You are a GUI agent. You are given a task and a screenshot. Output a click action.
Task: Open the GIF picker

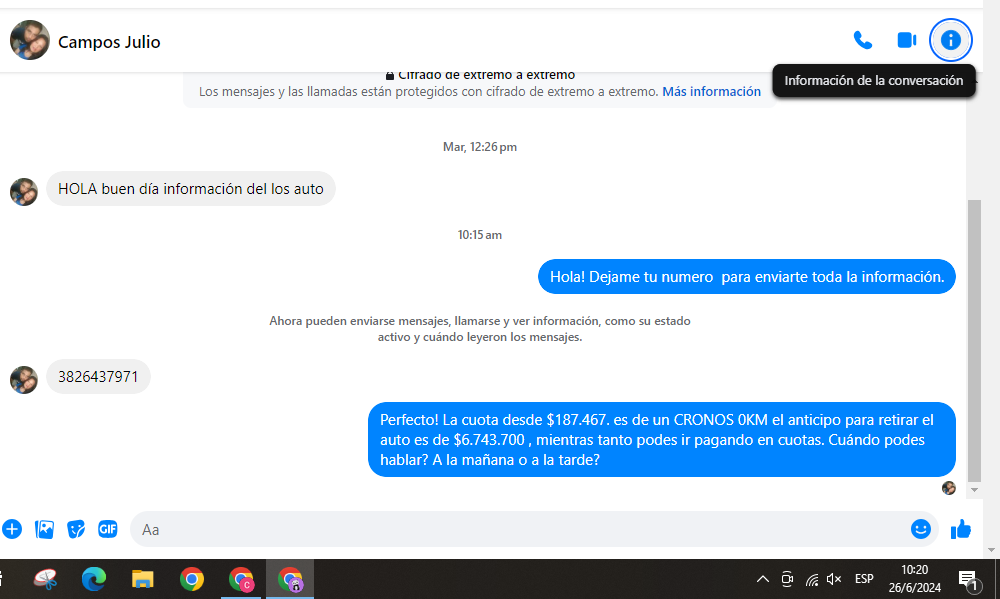107,529
